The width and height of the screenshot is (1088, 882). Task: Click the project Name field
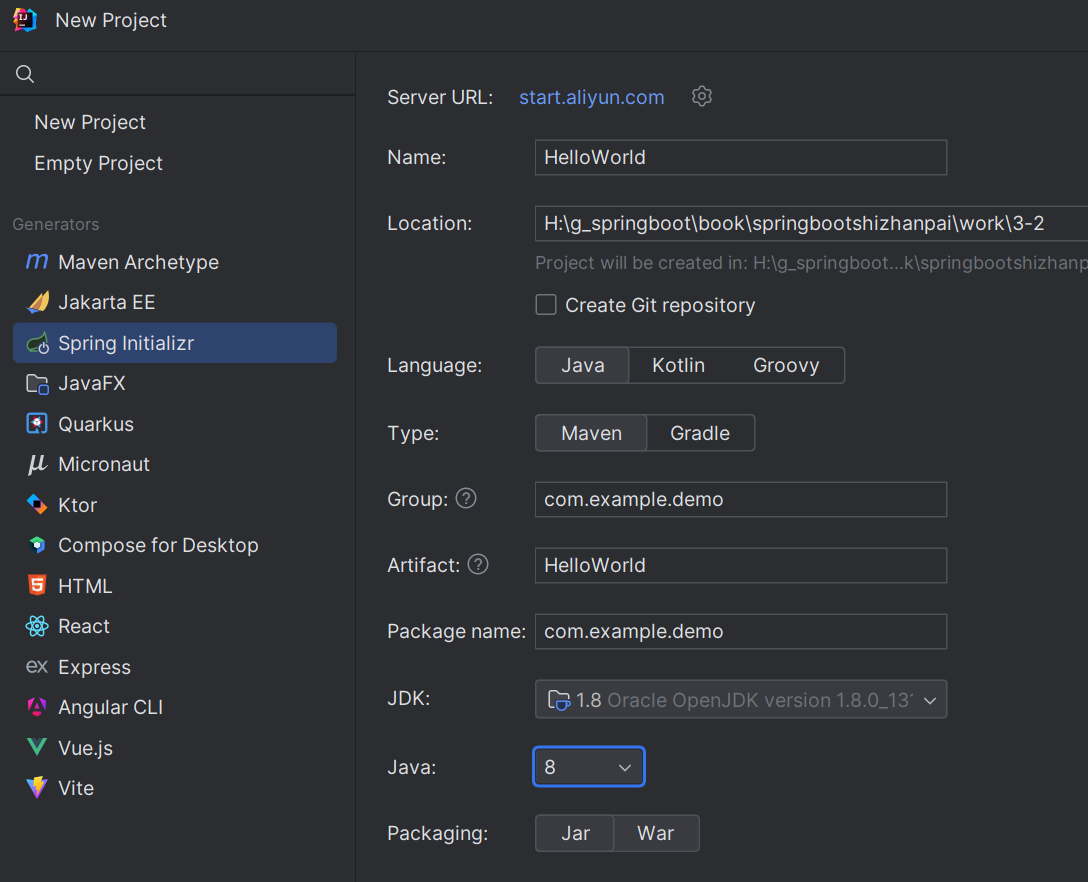click(740, 158)
